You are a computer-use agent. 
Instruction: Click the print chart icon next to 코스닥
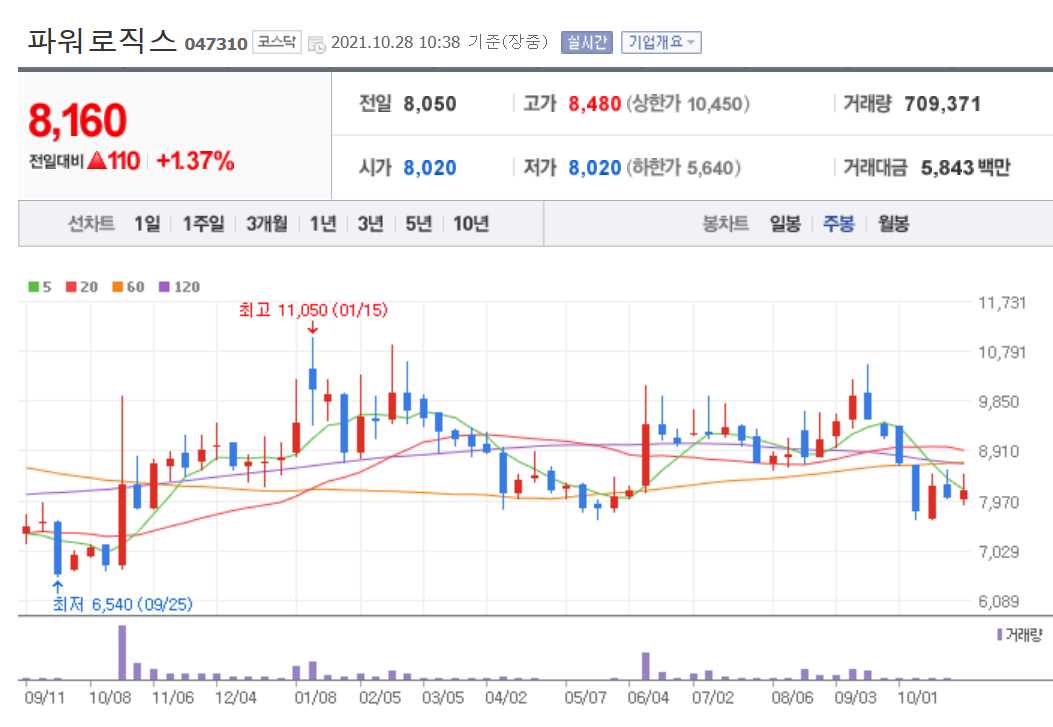click(x=315, y=42)
